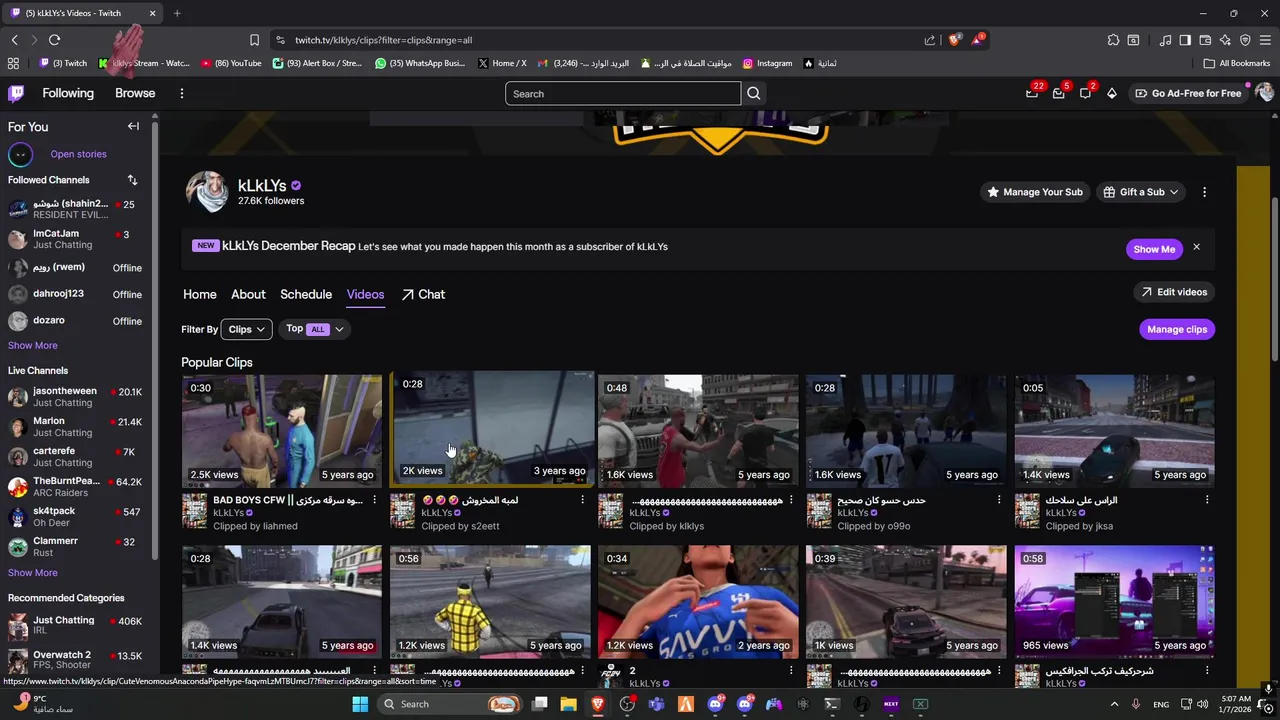
Task: Click the Twitch search input field
Action: click(x=623, y=93)
